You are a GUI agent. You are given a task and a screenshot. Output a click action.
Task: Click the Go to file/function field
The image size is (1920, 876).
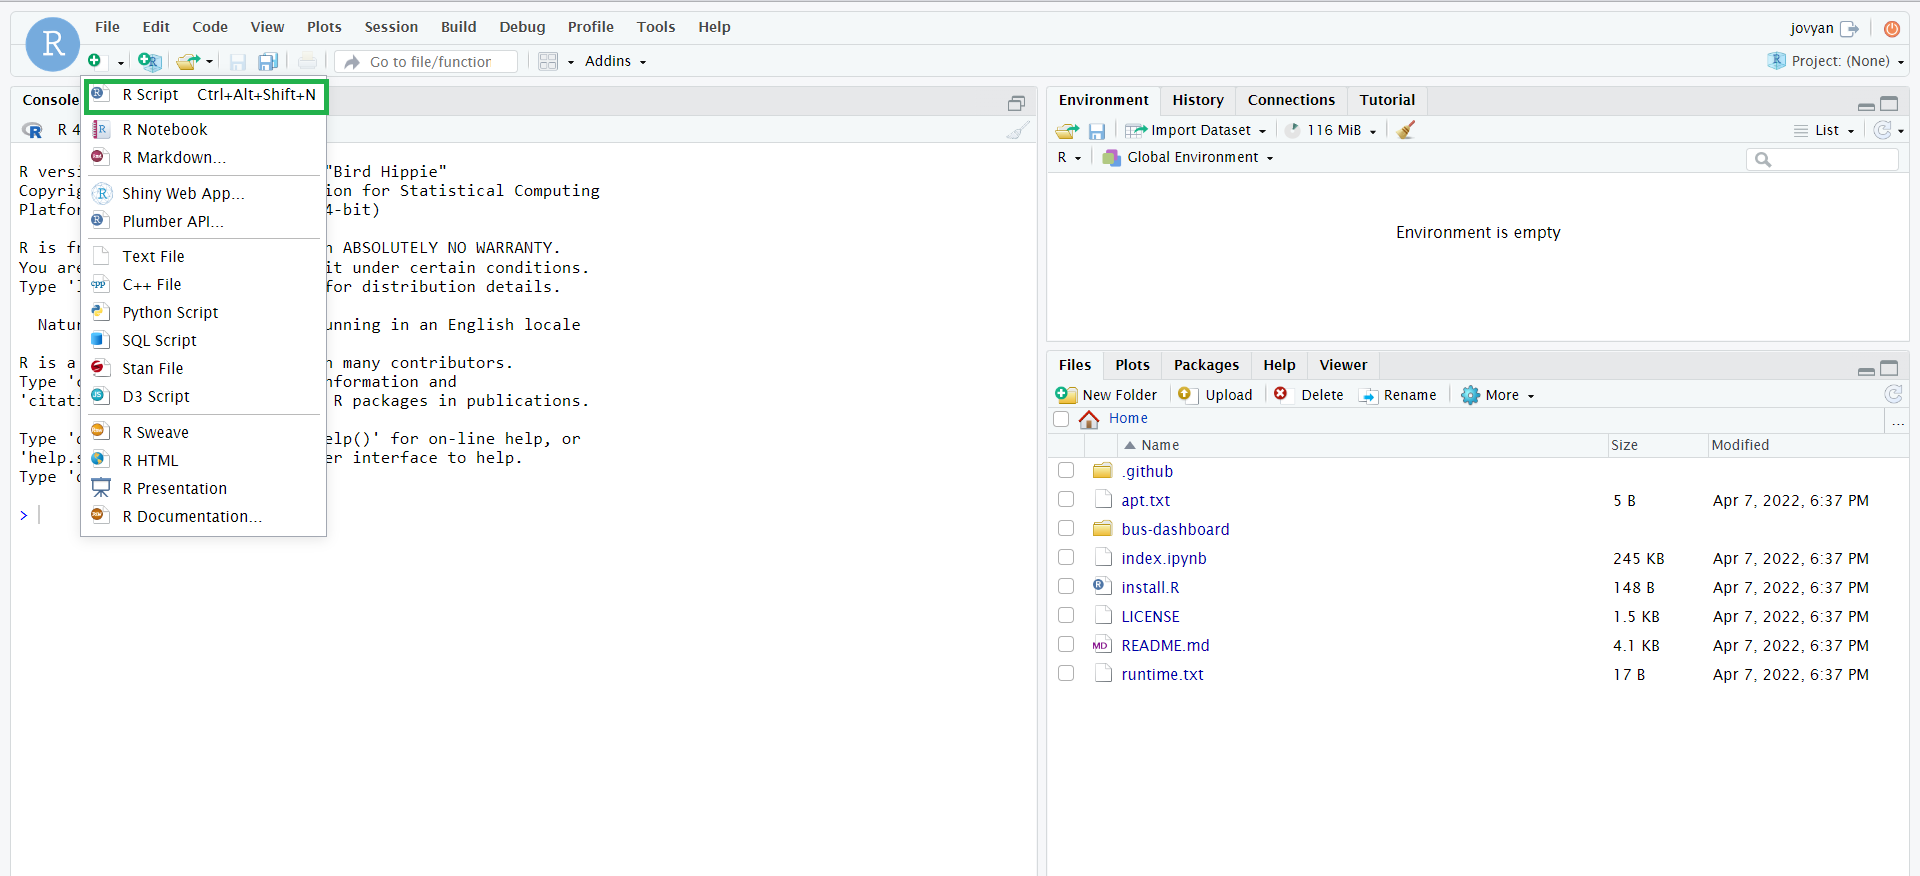[427, 62]
